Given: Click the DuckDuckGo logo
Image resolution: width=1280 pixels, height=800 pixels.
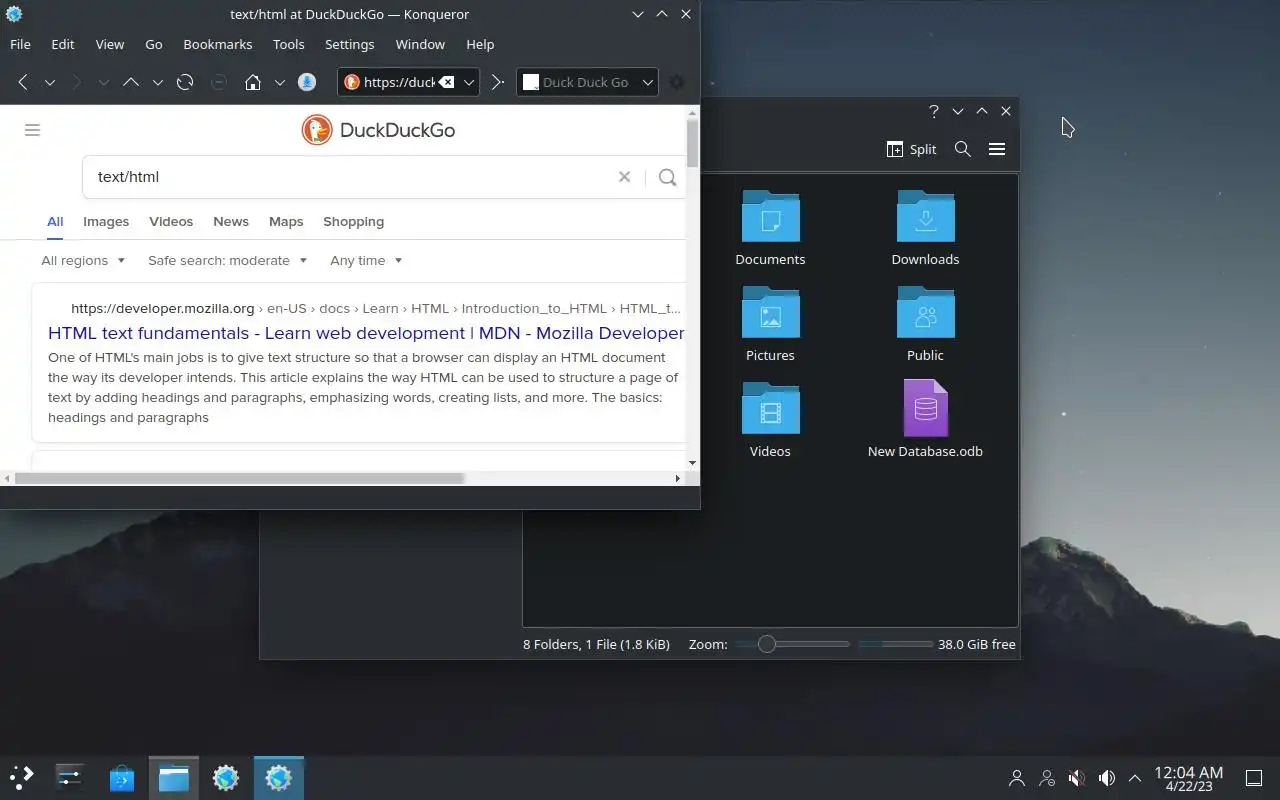Looking at the screenshot, I should pyautogui.click(x=379, y=130).
